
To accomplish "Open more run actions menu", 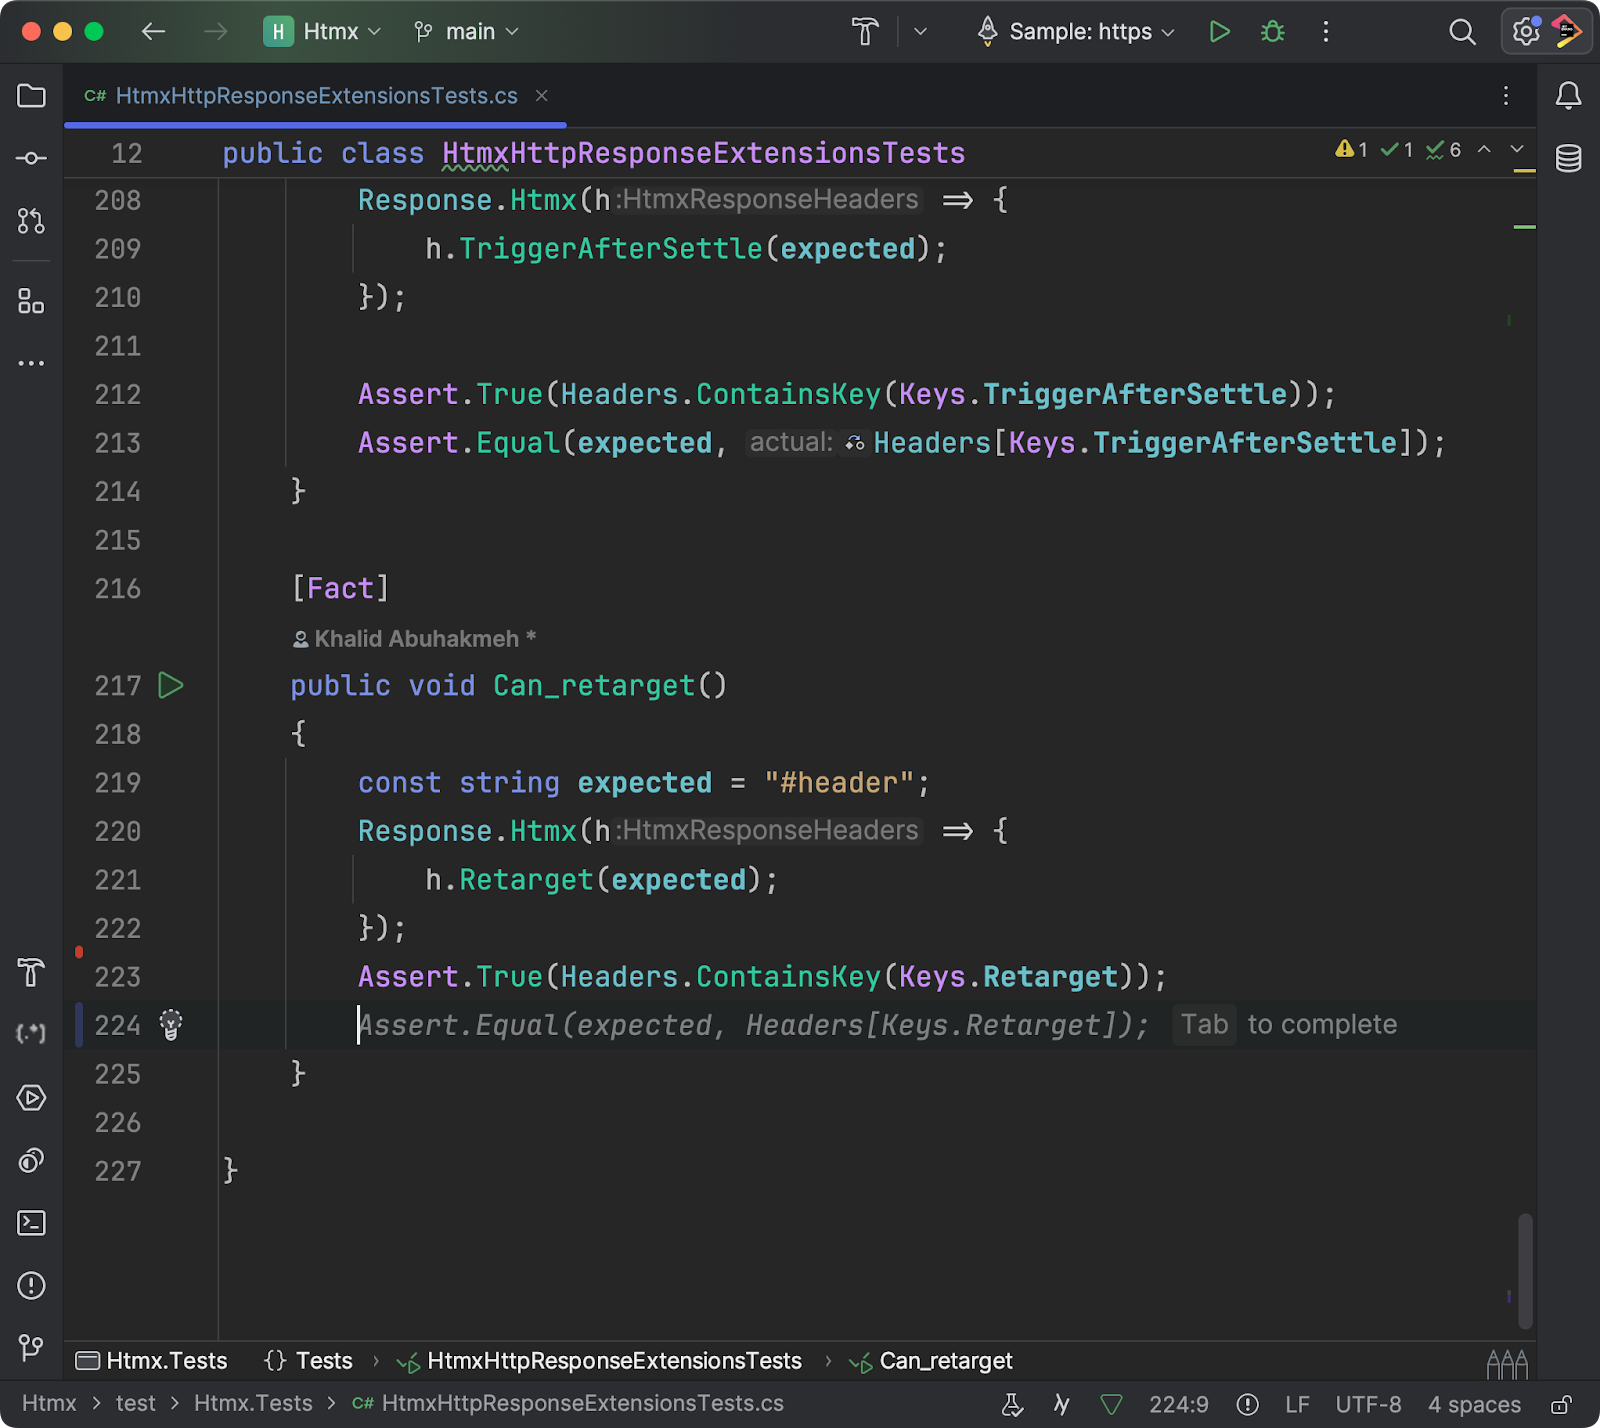I will tap(1326, 32).
